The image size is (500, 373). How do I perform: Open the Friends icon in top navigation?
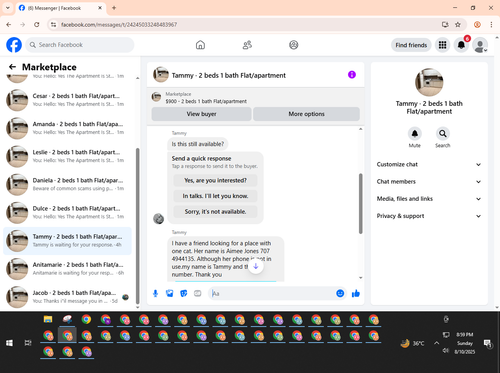tap(247, 45)
